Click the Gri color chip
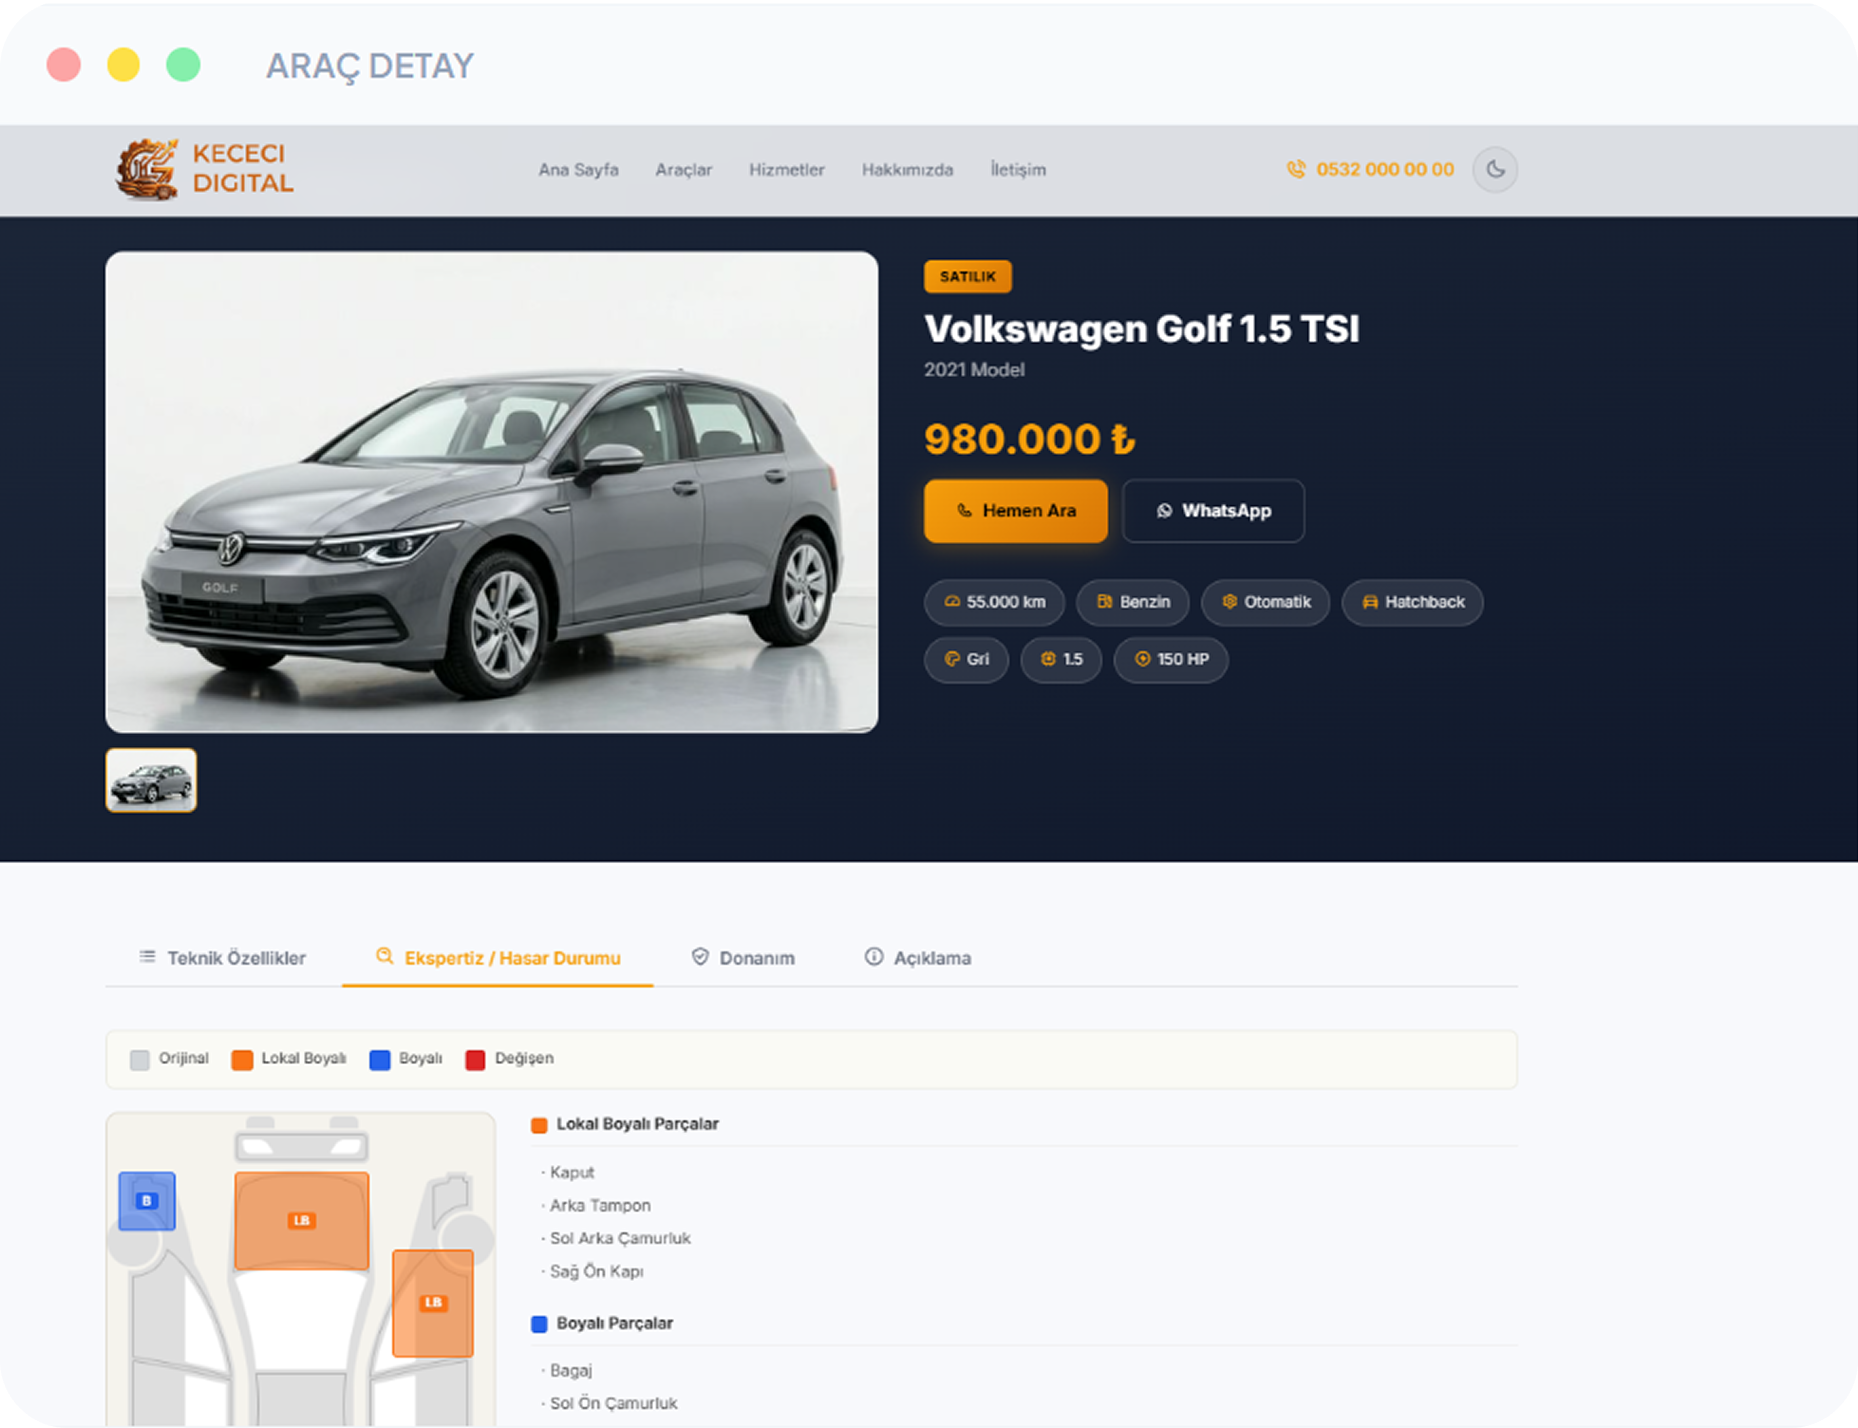This screenshot has height=1428, width=1858. [x=966, y=659]
